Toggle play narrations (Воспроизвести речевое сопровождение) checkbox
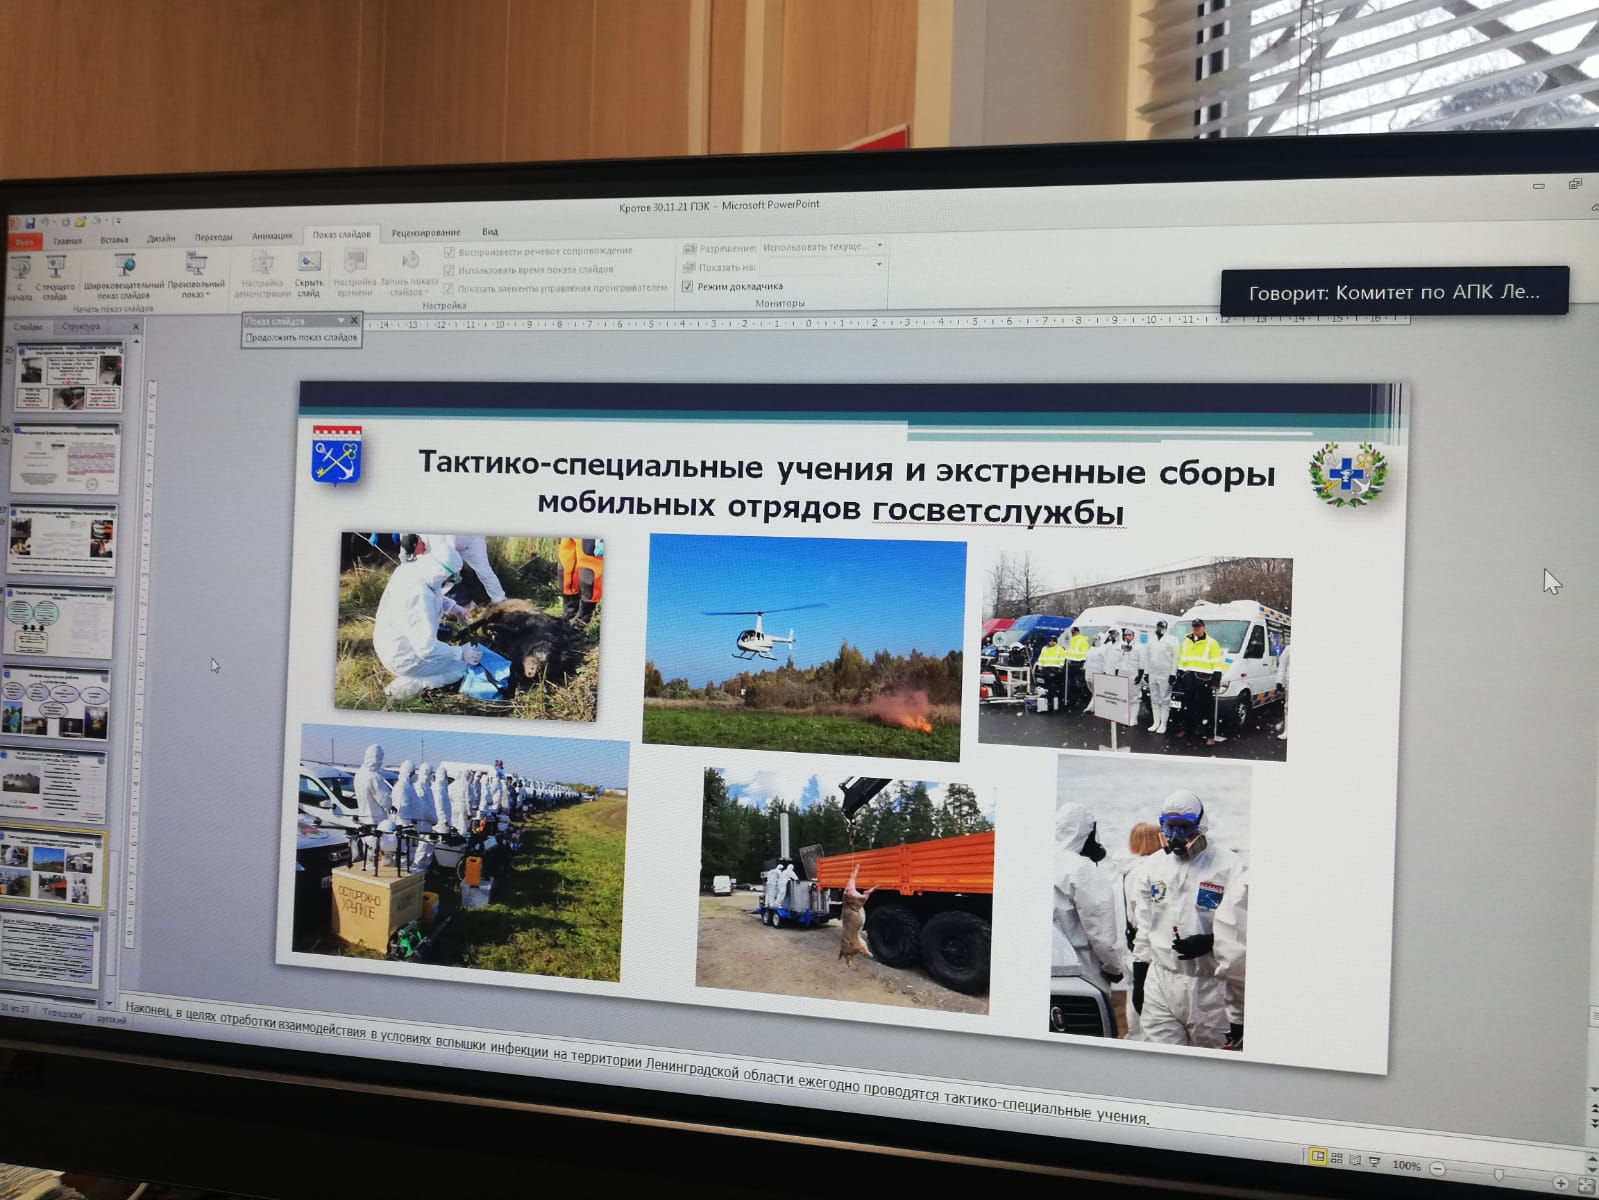 pos(449,252)
